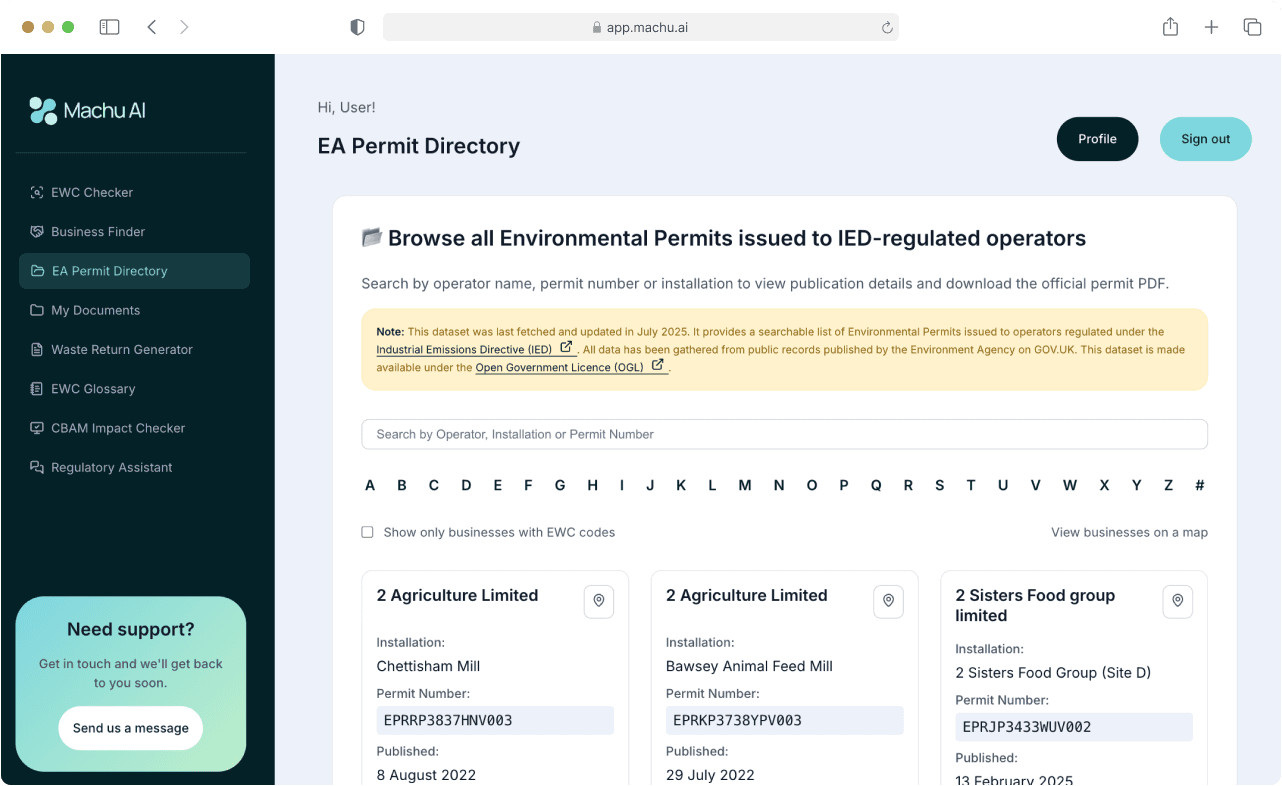
Task: Click the Waste Return Generator document icon
Action: click(x=37, y=349)
